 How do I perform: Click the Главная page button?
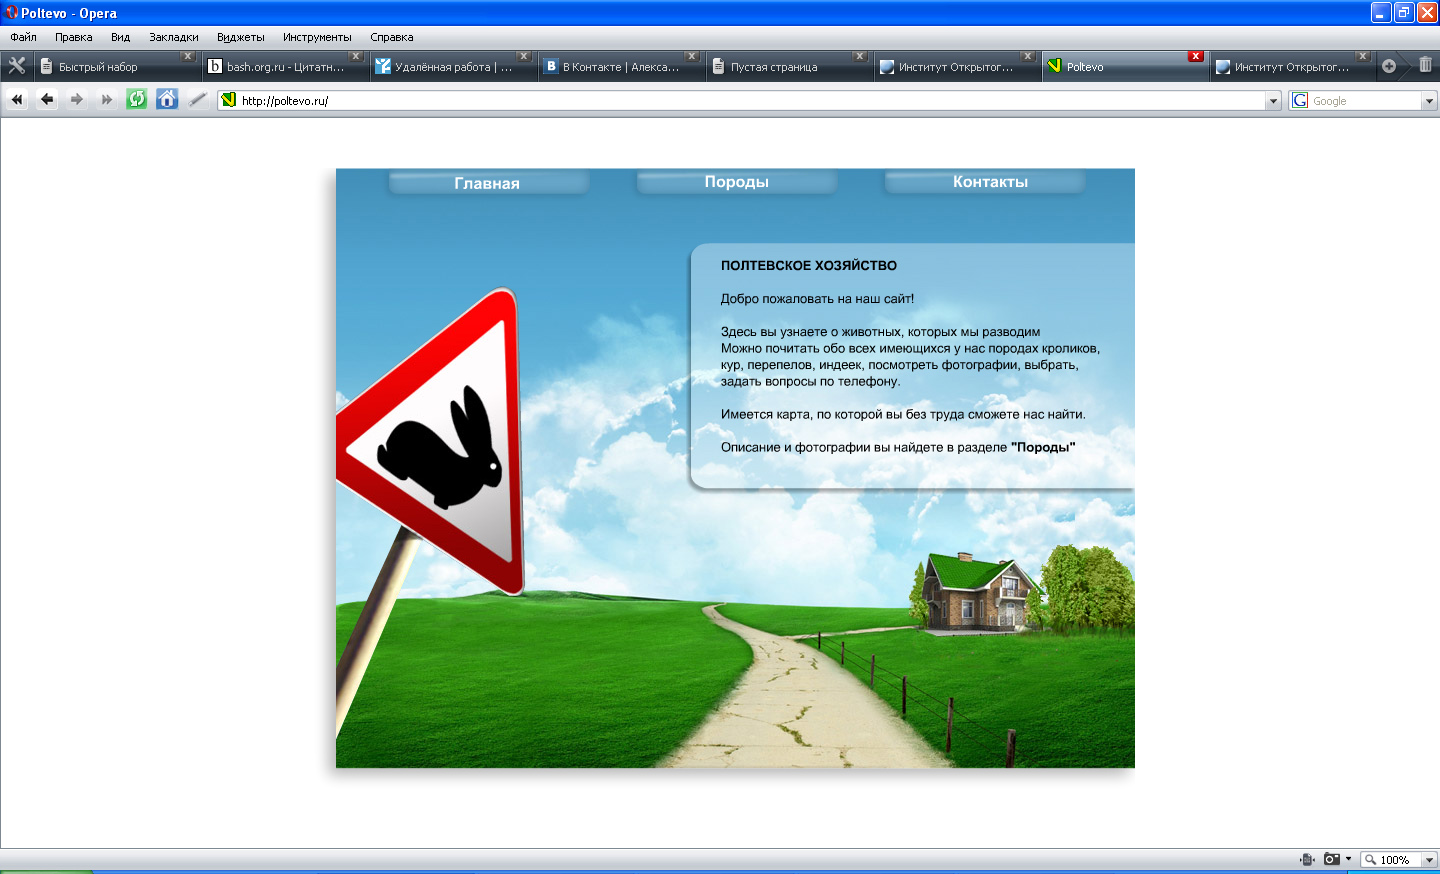487,182
